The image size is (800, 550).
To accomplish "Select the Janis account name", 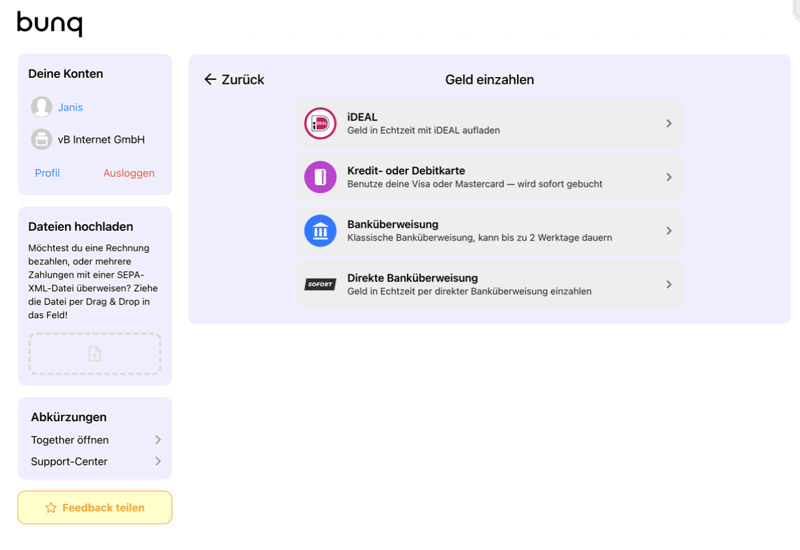I will [x=70, y=107].
